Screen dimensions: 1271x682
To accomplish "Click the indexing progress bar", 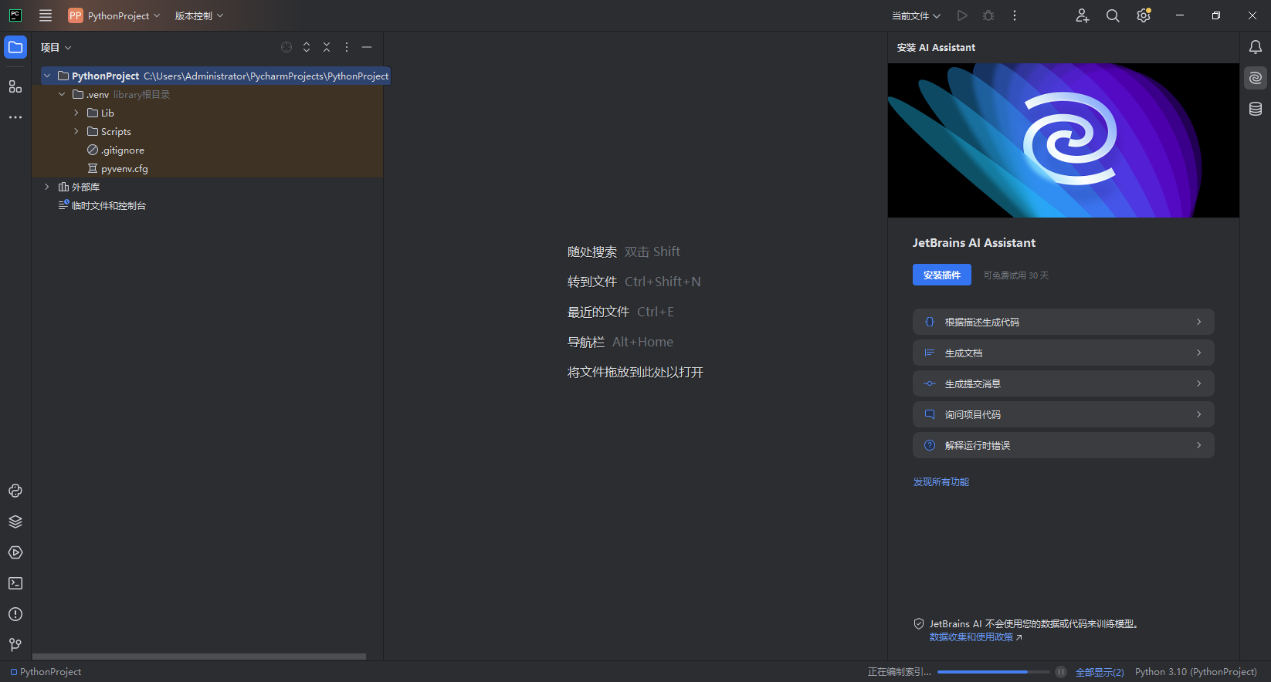I will (994, 672).
